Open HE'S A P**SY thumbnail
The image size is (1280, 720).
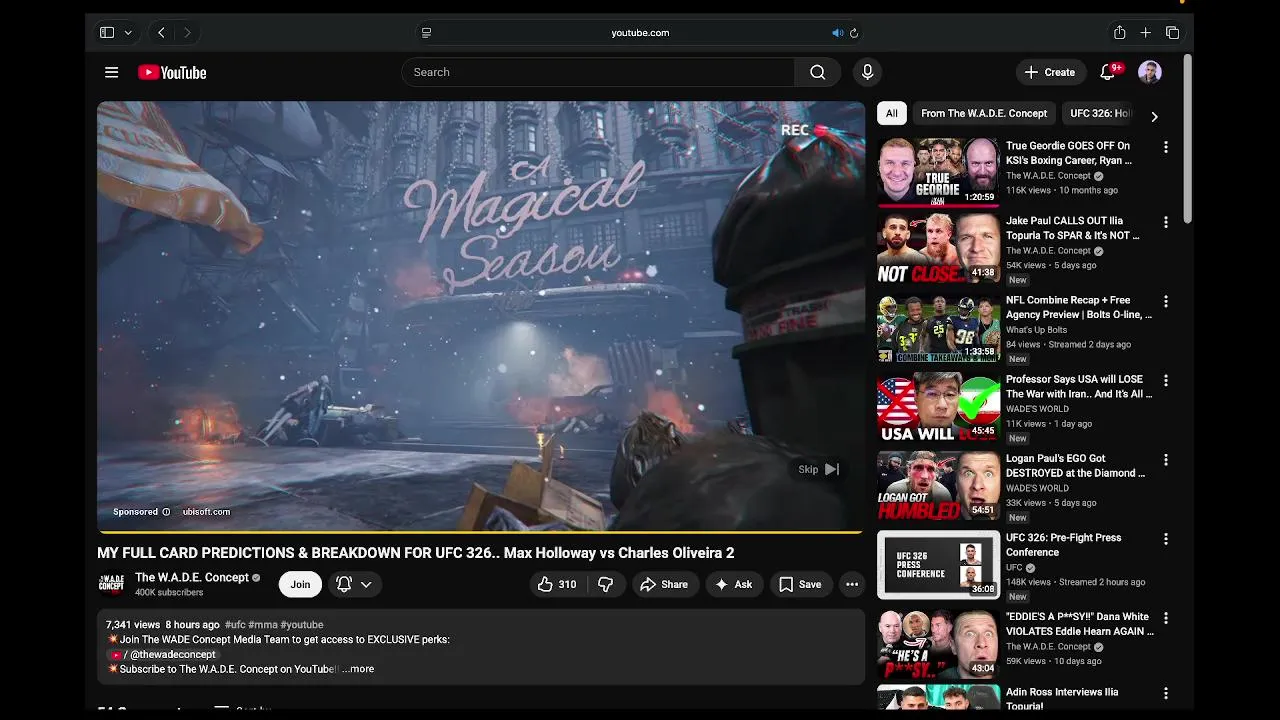[x=938, y=644]
